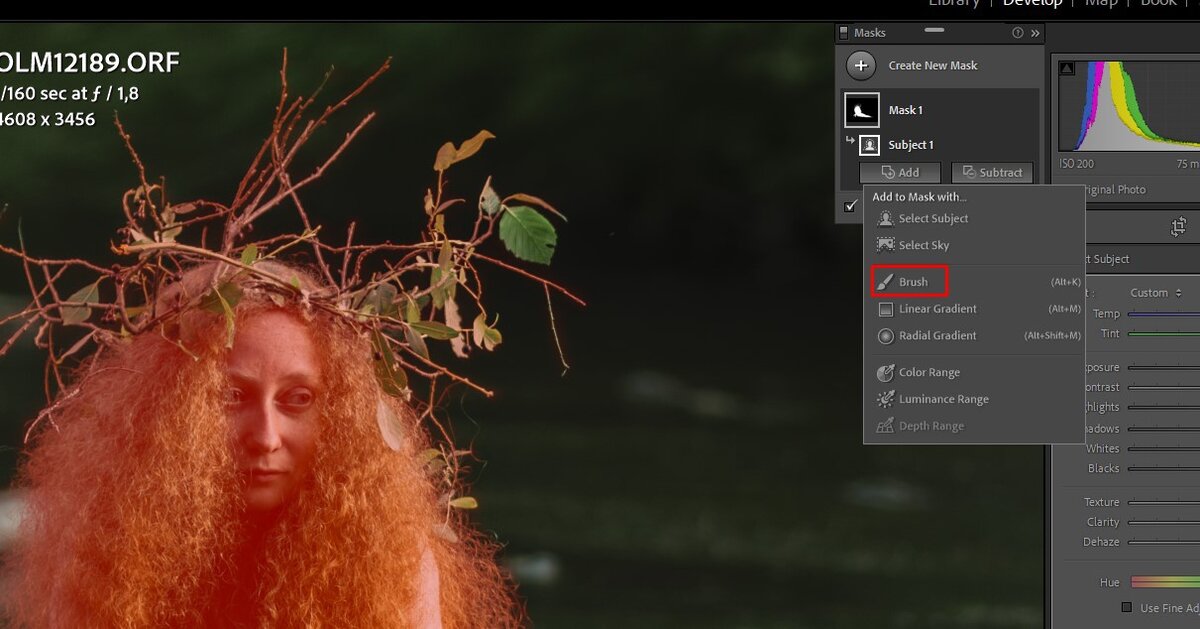Click the Tint slider track

(x=1164, y=334)
